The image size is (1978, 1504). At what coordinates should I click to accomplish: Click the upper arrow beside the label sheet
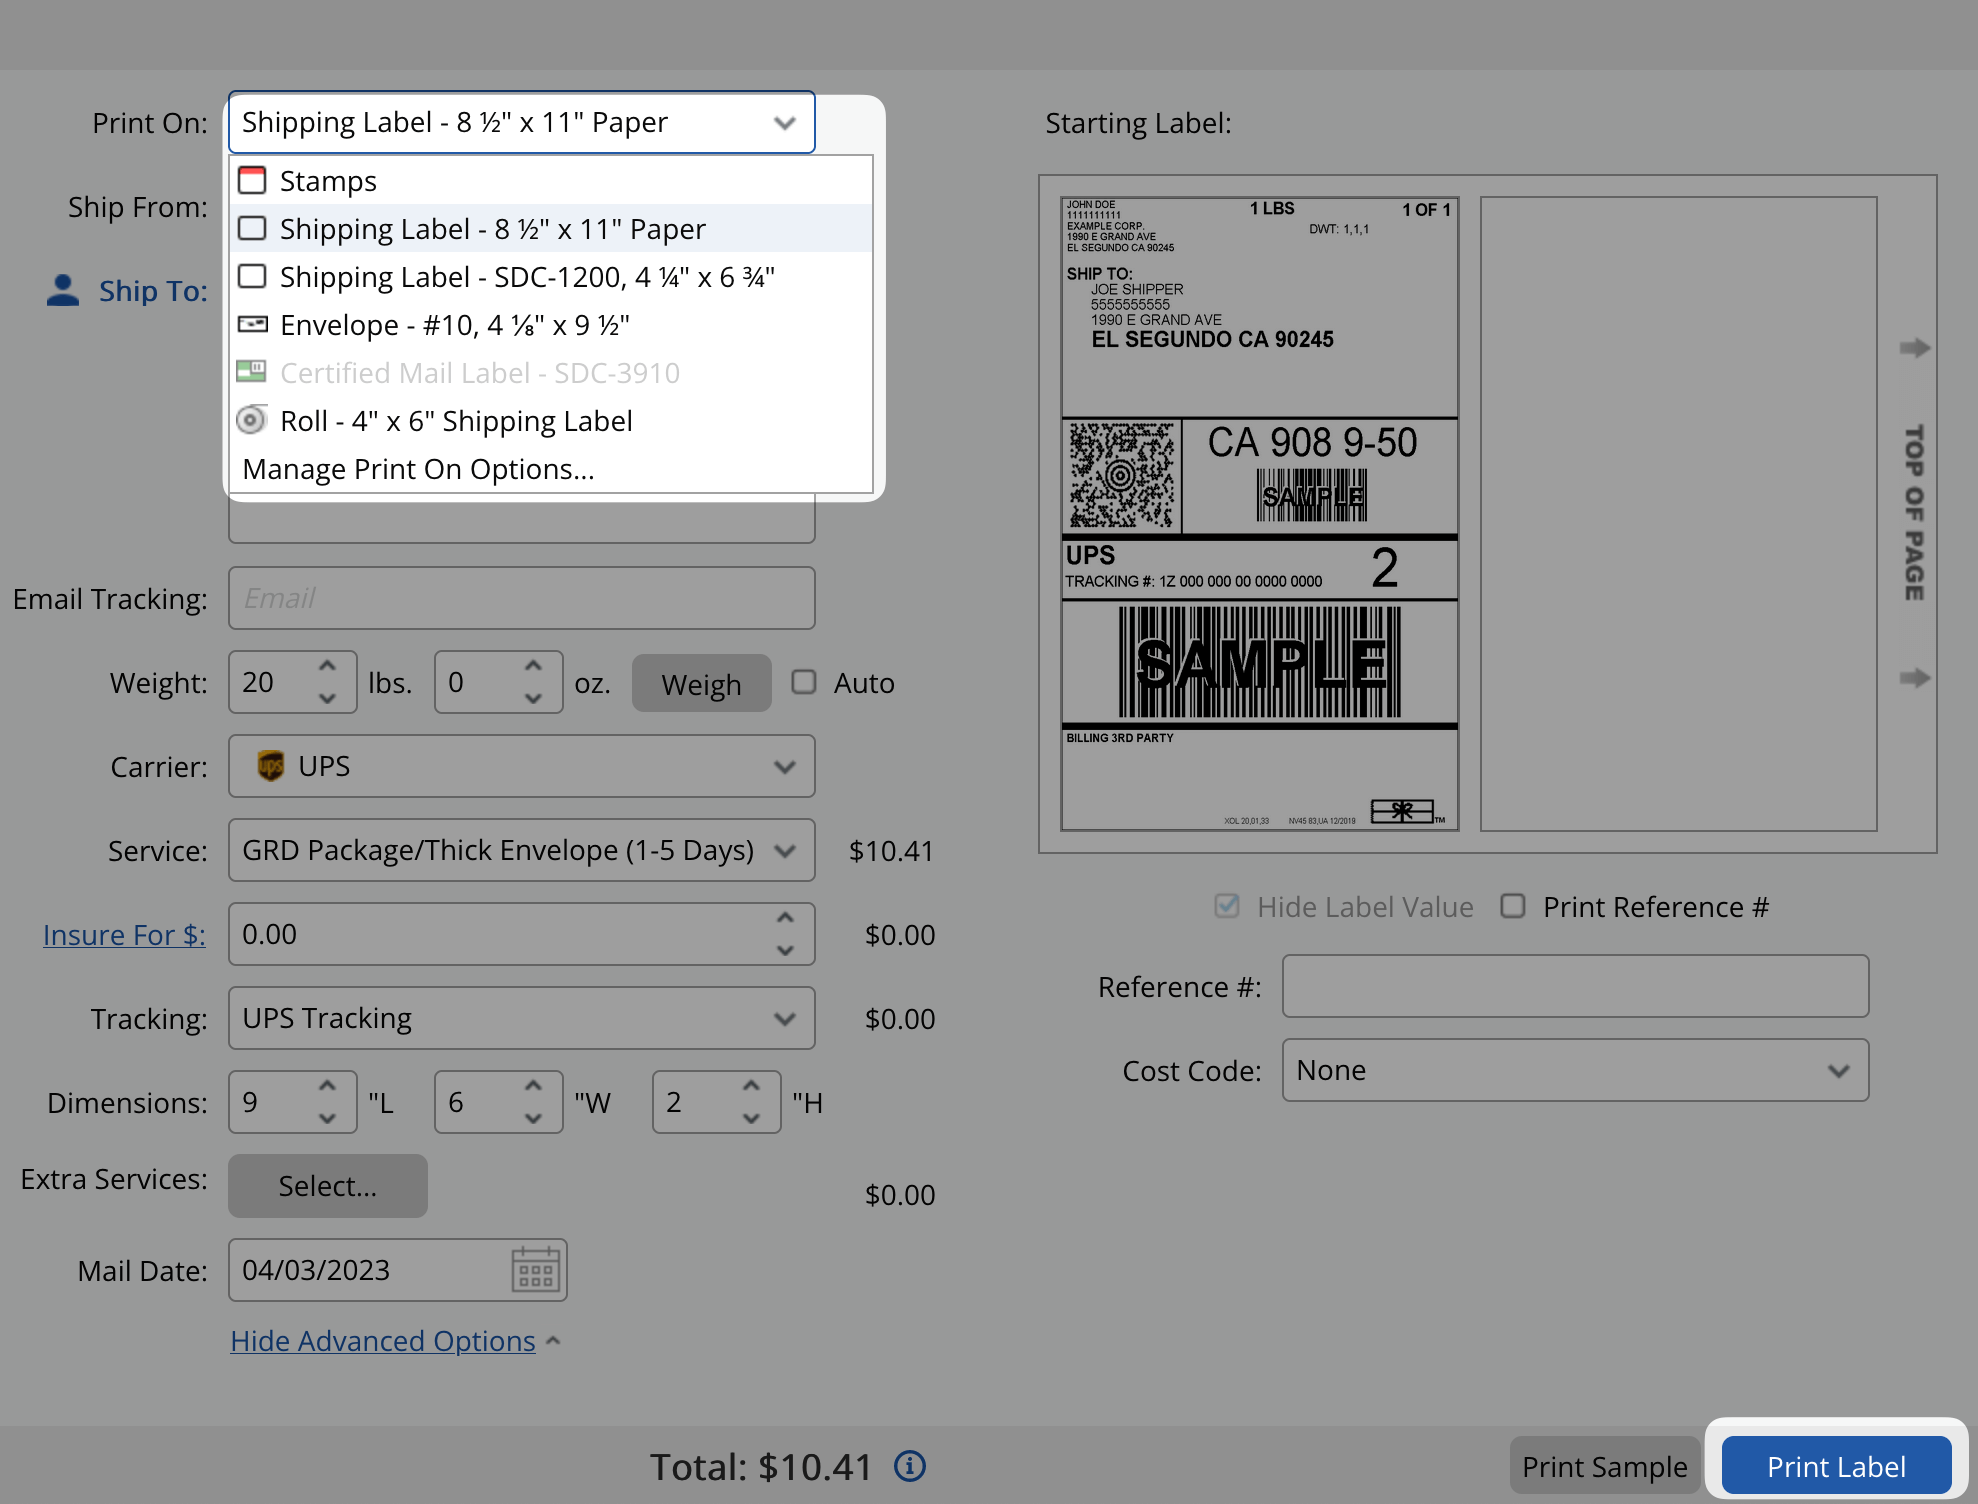(x=1914, y=348)
